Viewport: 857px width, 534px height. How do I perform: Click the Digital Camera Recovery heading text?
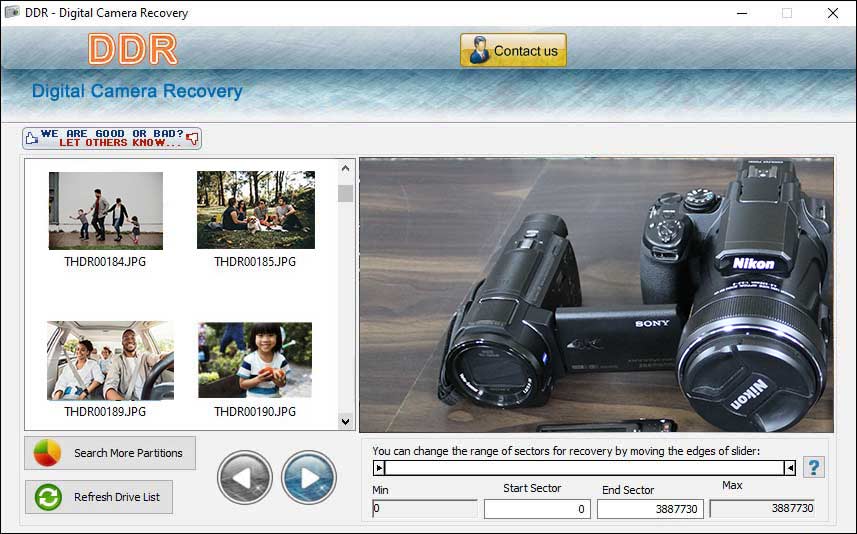pyautogui.click(x=137, y=91)
